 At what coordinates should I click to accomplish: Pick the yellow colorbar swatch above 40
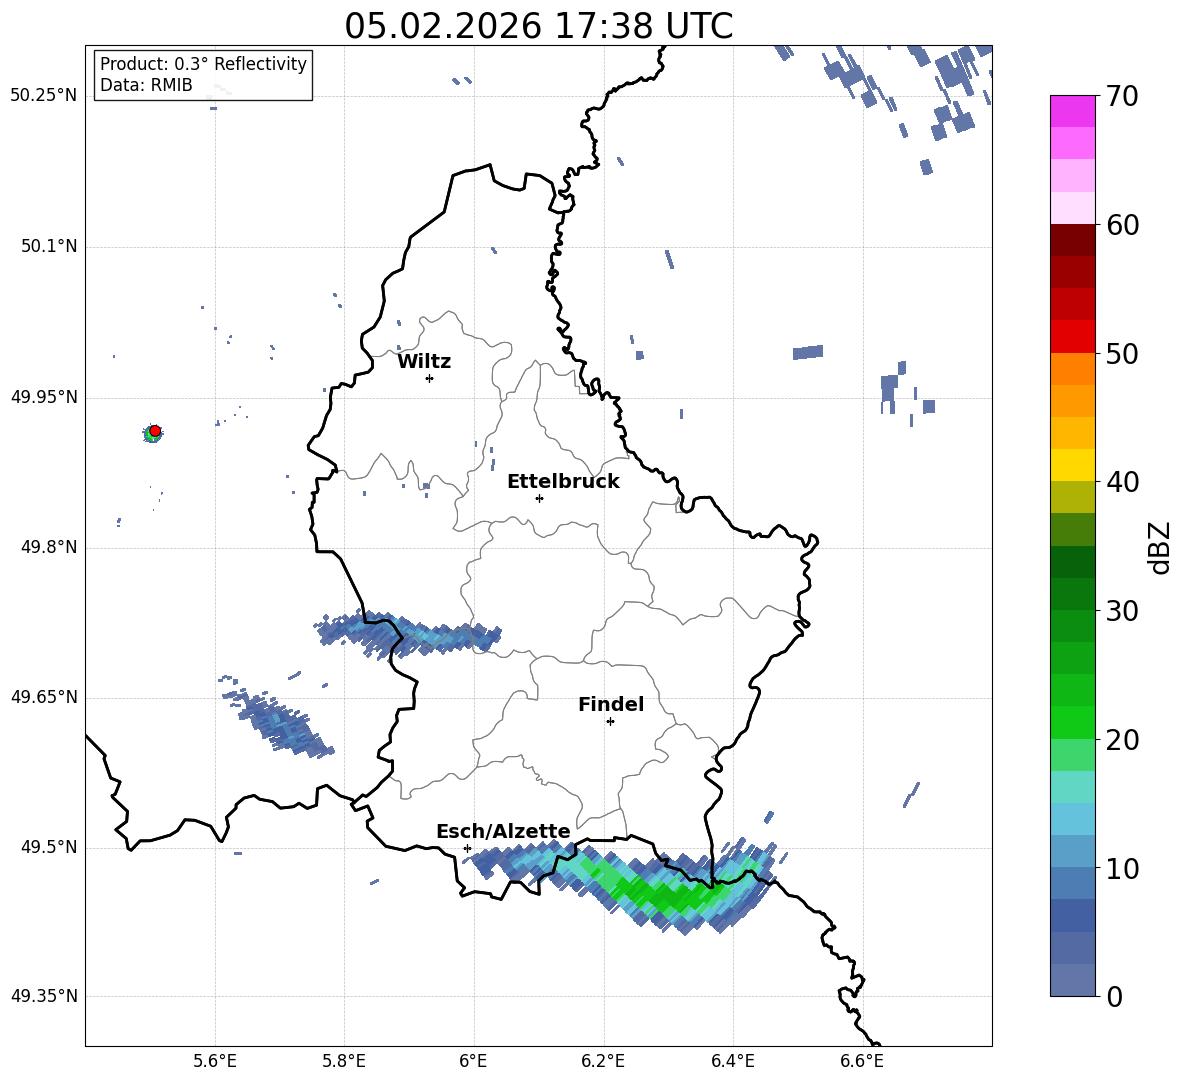click(x=1072, y=465)
